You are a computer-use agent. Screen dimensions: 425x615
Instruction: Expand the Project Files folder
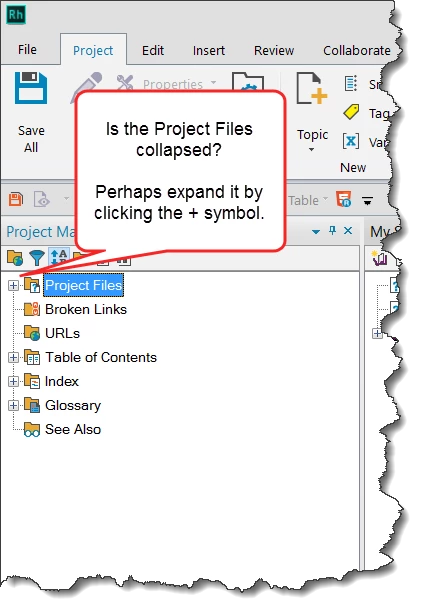click(13, 285)
